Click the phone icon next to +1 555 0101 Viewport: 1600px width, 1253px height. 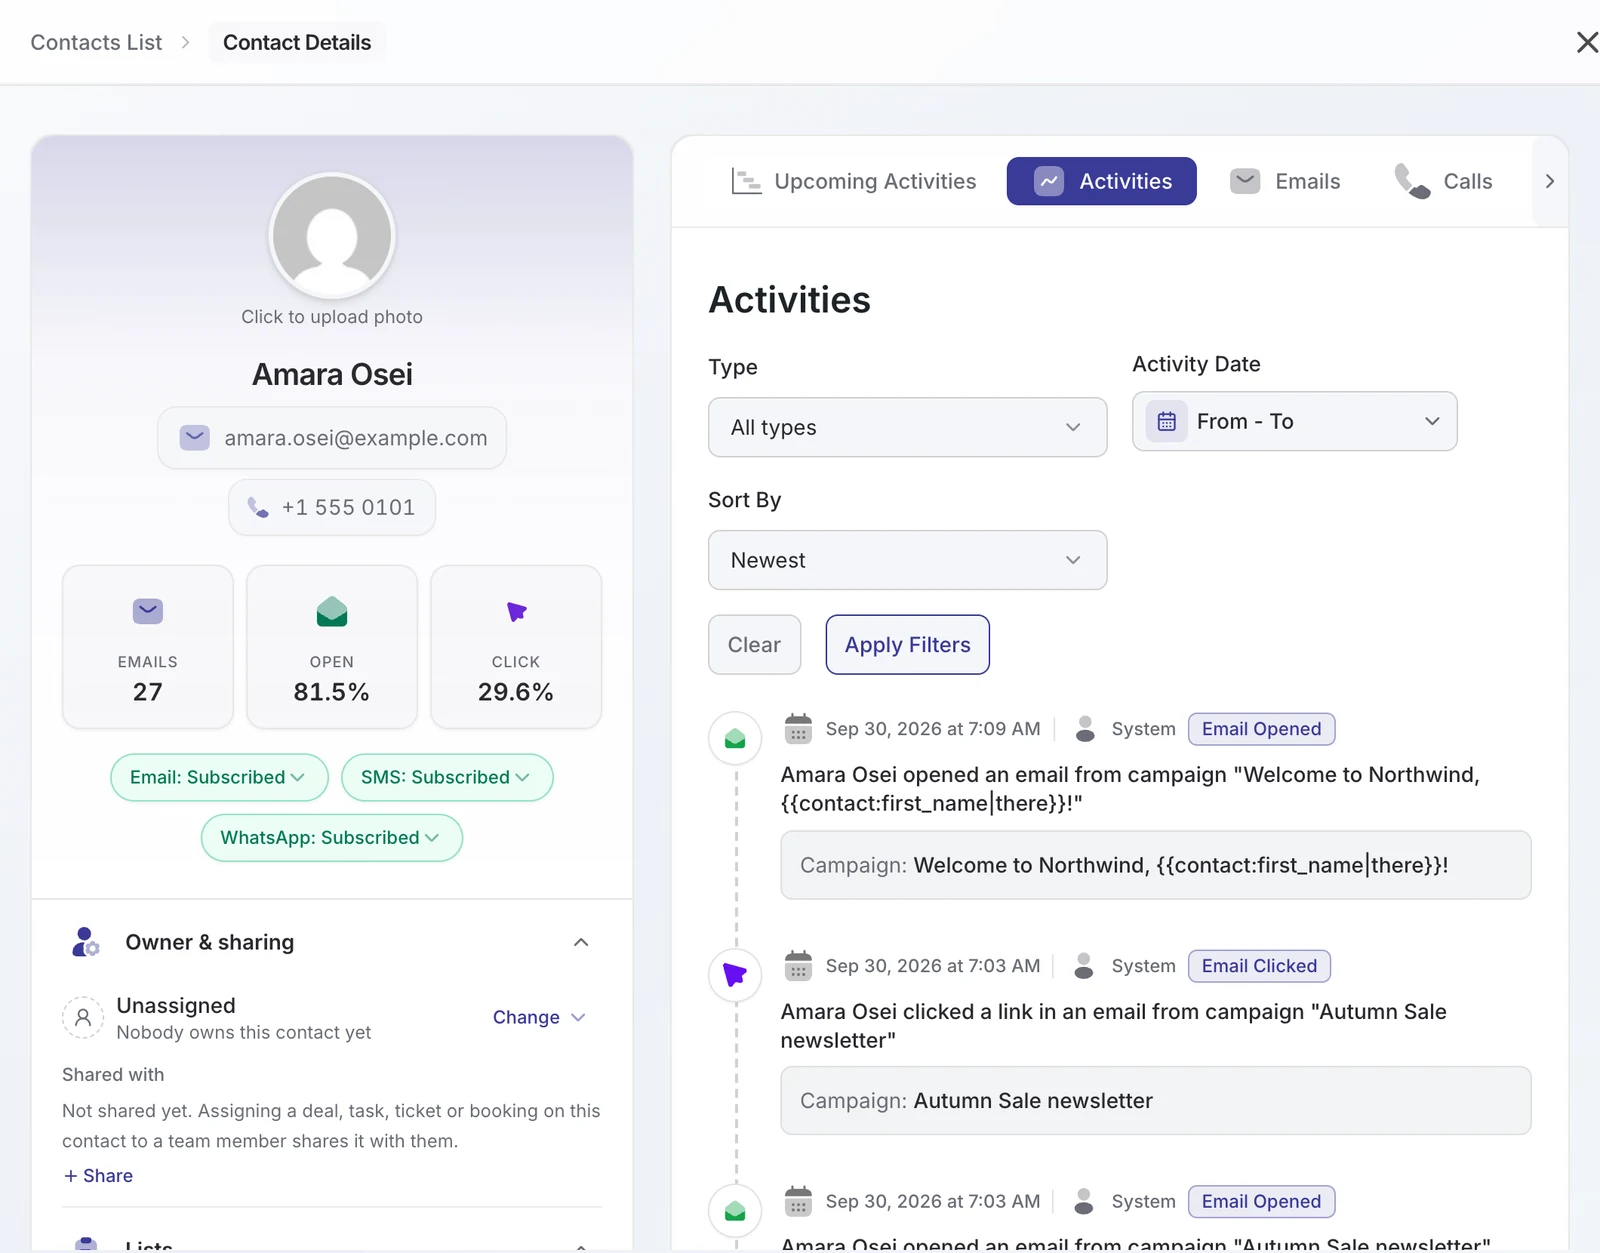pyautogui.click(x=258, y=507)
